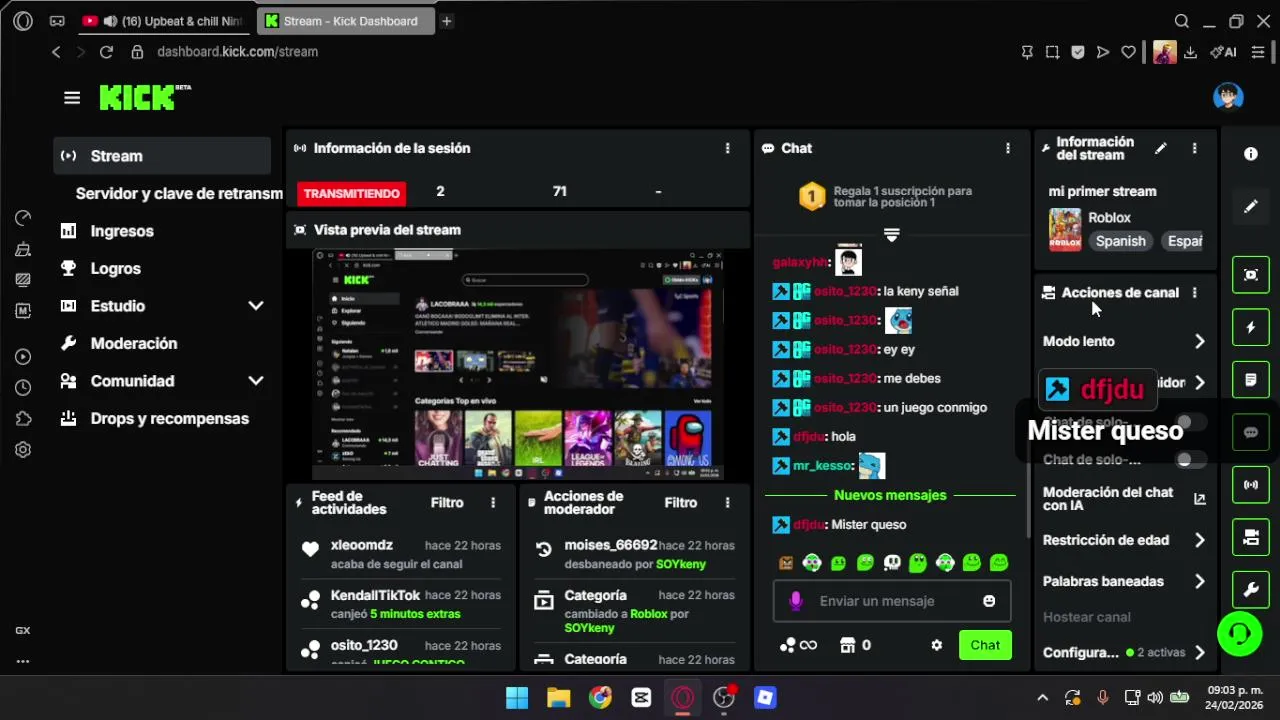Click the broadcast signal icon in right rail
1280x720 pixels.
coord(1251,485)
